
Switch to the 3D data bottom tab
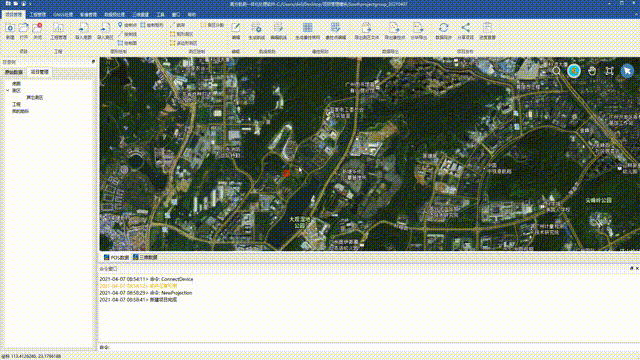145,258
